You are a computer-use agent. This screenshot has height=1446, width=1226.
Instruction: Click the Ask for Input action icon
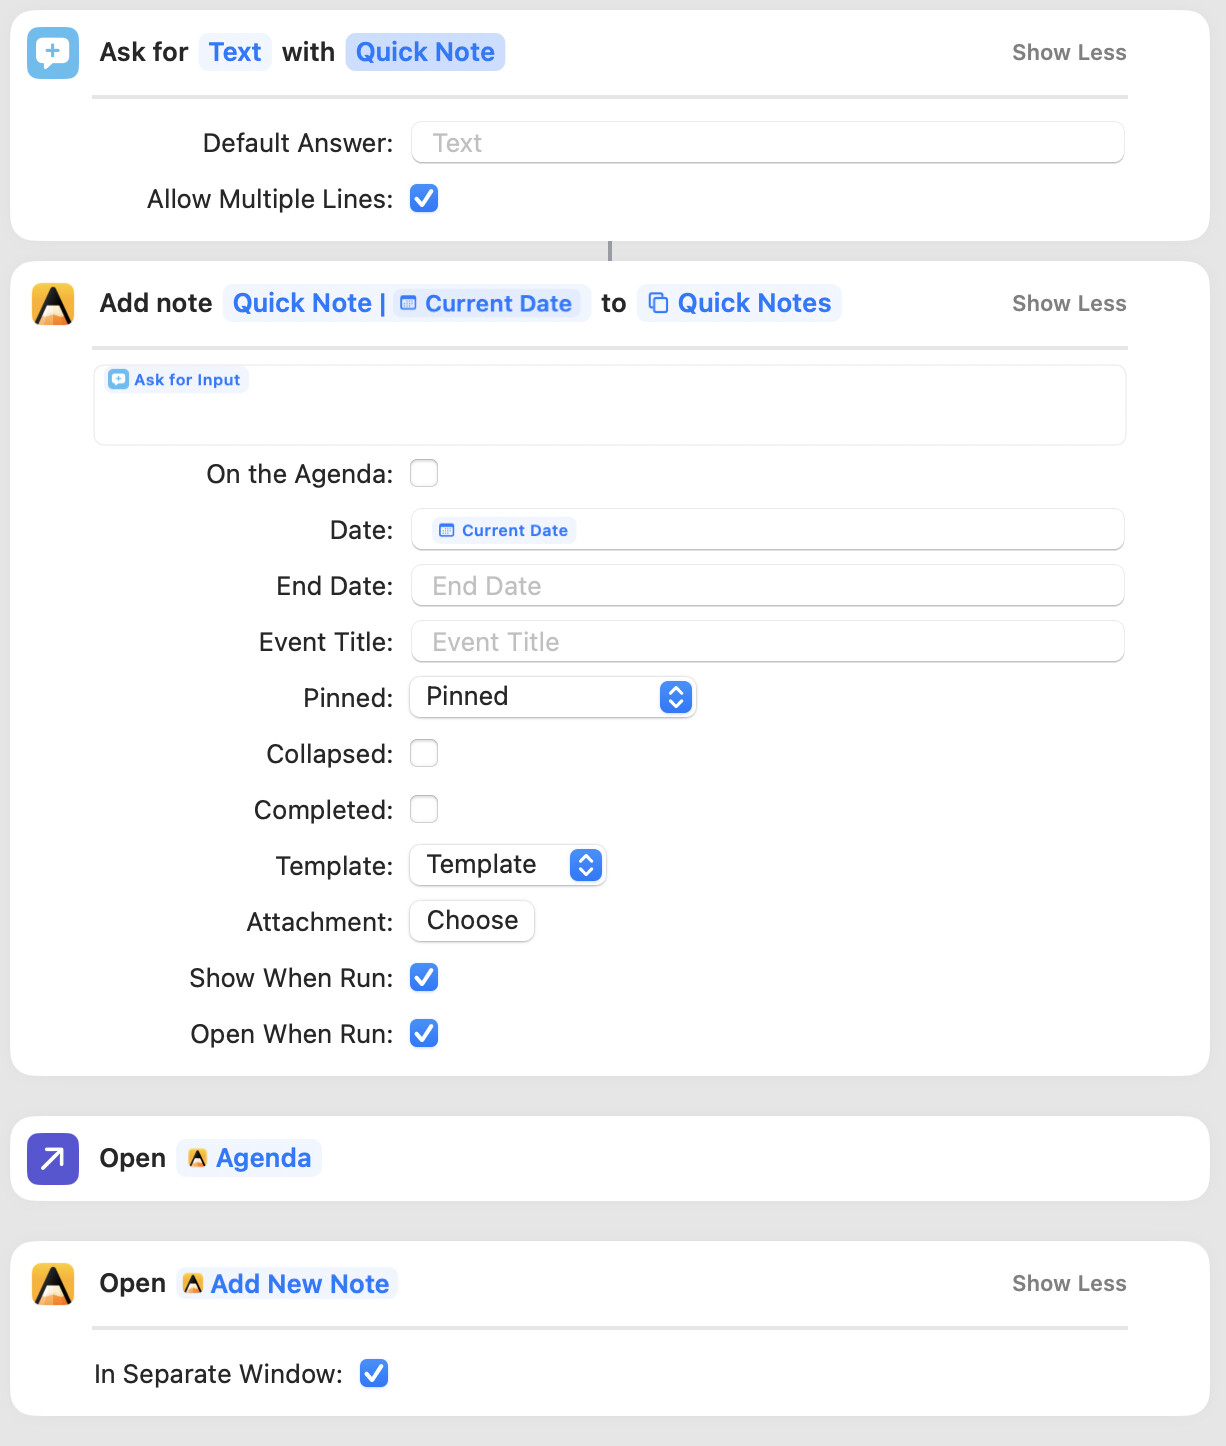[53, 53]
